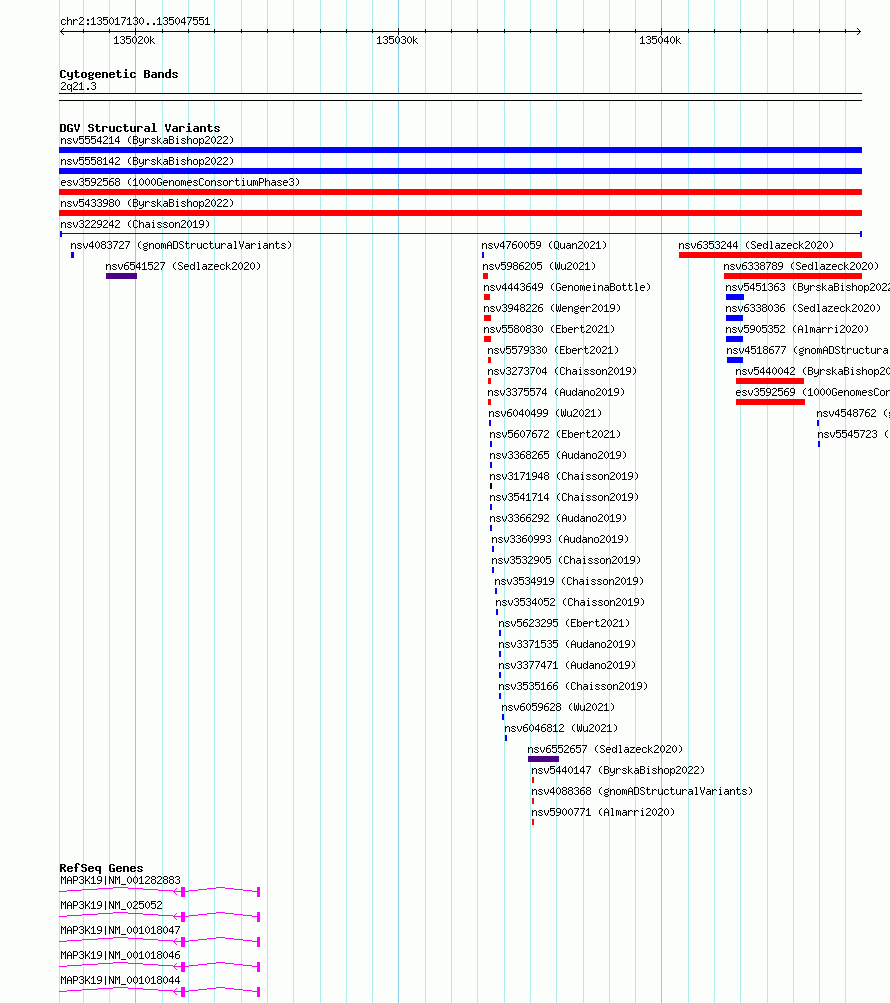Click the chr2:135017130..135047551 coordinates text
Screen dimensions: 890x1003
135,21
